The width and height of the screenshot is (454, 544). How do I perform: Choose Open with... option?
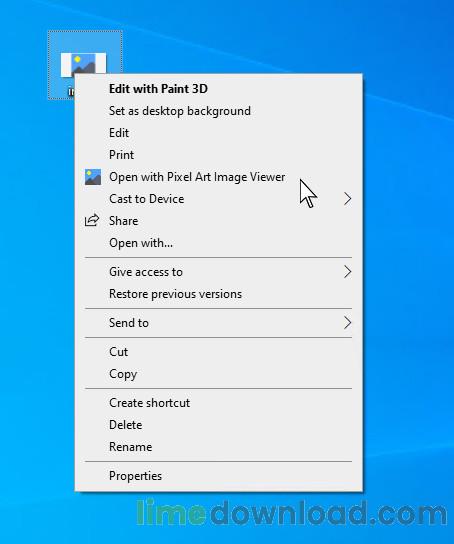coord(141,243)
